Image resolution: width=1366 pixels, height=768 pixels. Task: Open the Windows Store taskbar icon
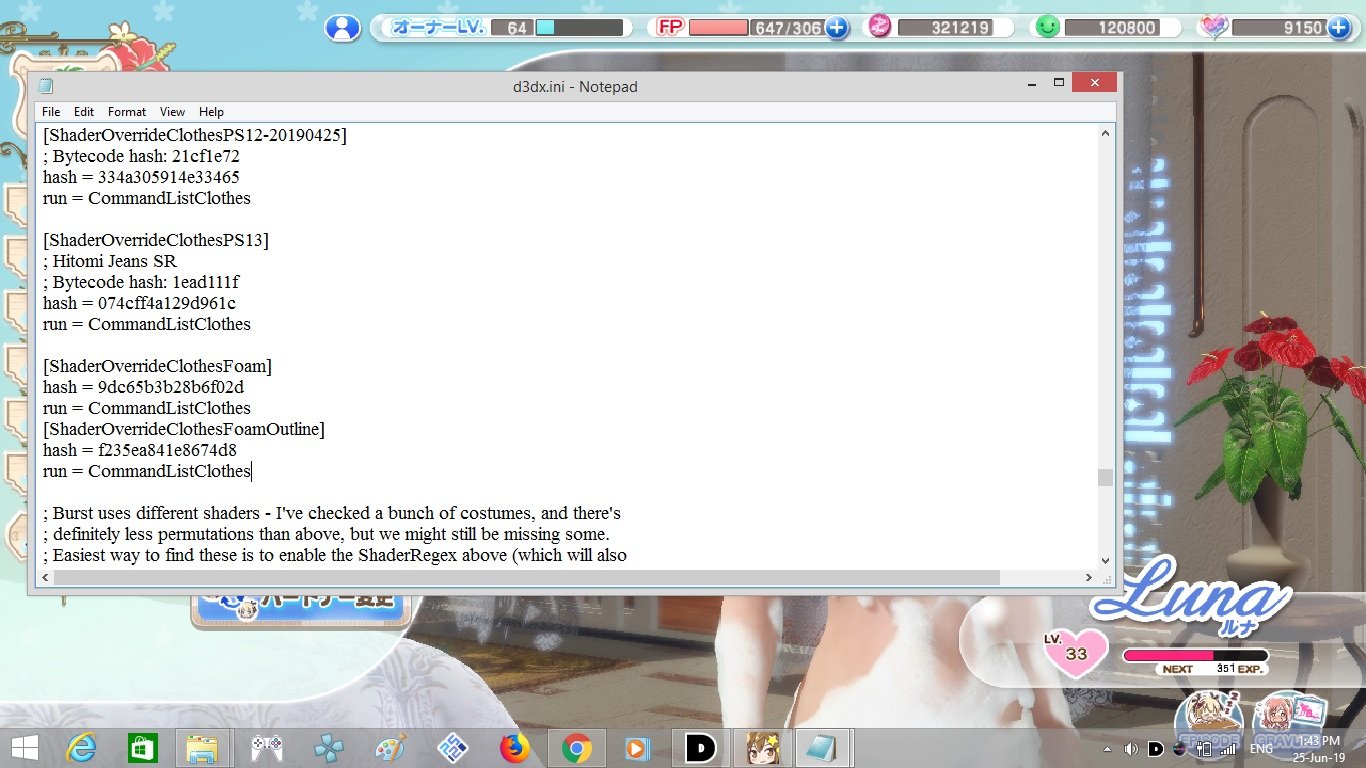point(142,748)
